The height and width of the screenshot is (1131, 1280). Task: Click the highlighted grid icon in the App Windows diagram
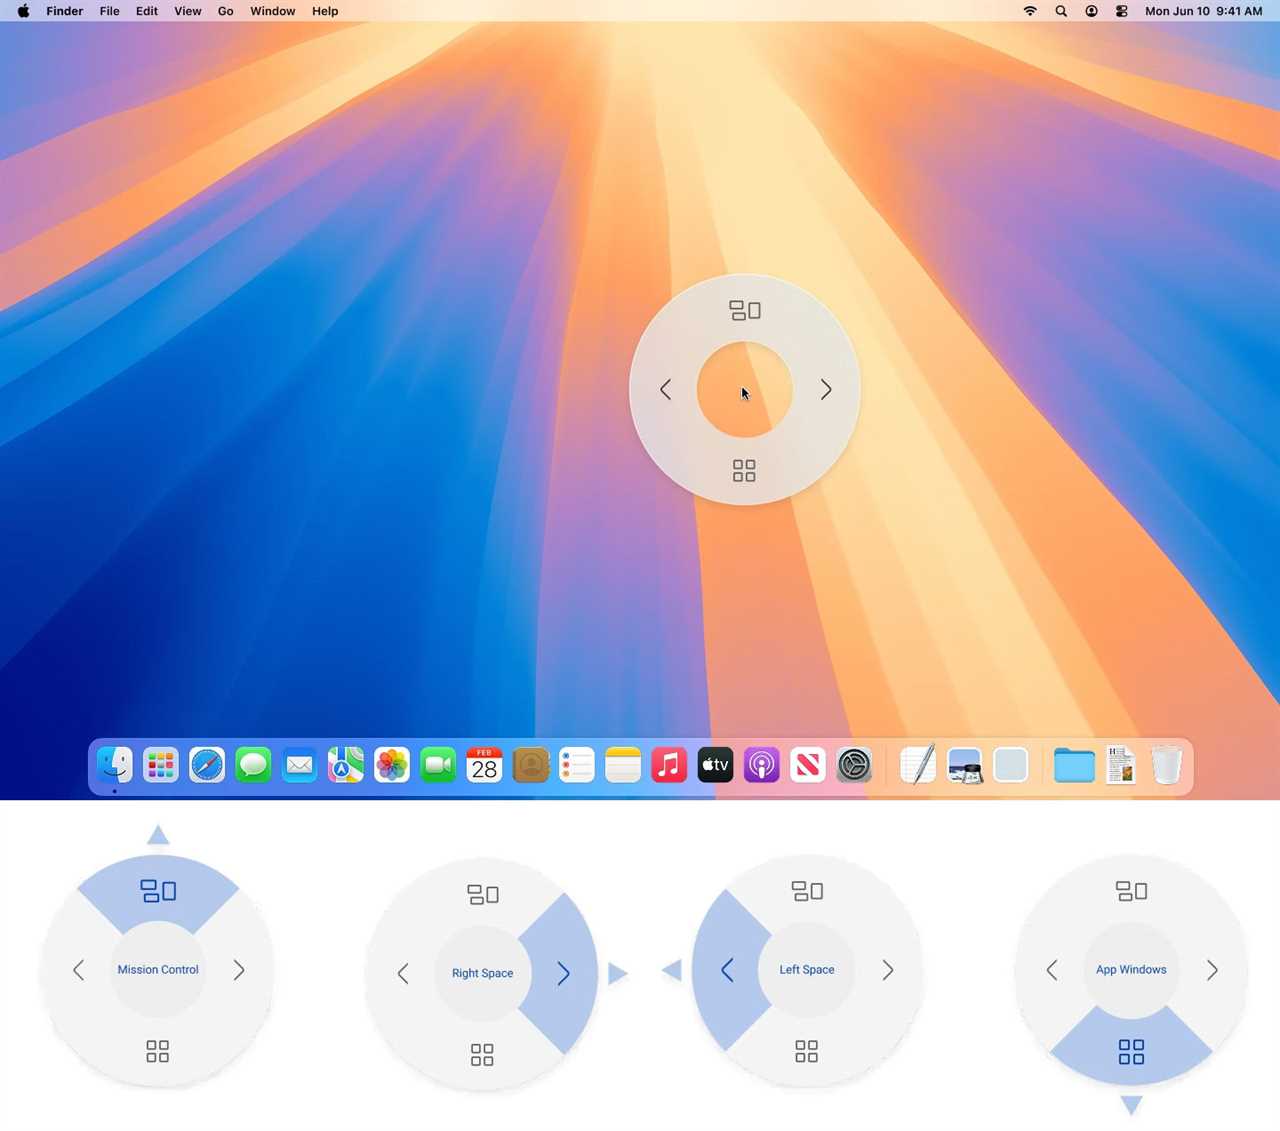[1131, 1051]
